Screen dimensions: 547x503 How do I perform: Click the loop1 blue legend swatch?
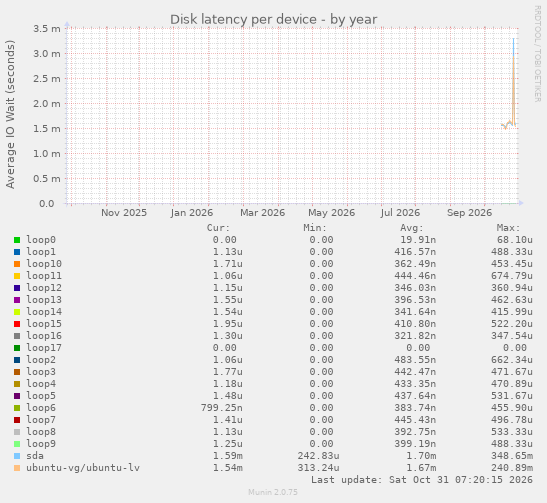[x=17, y=252]
